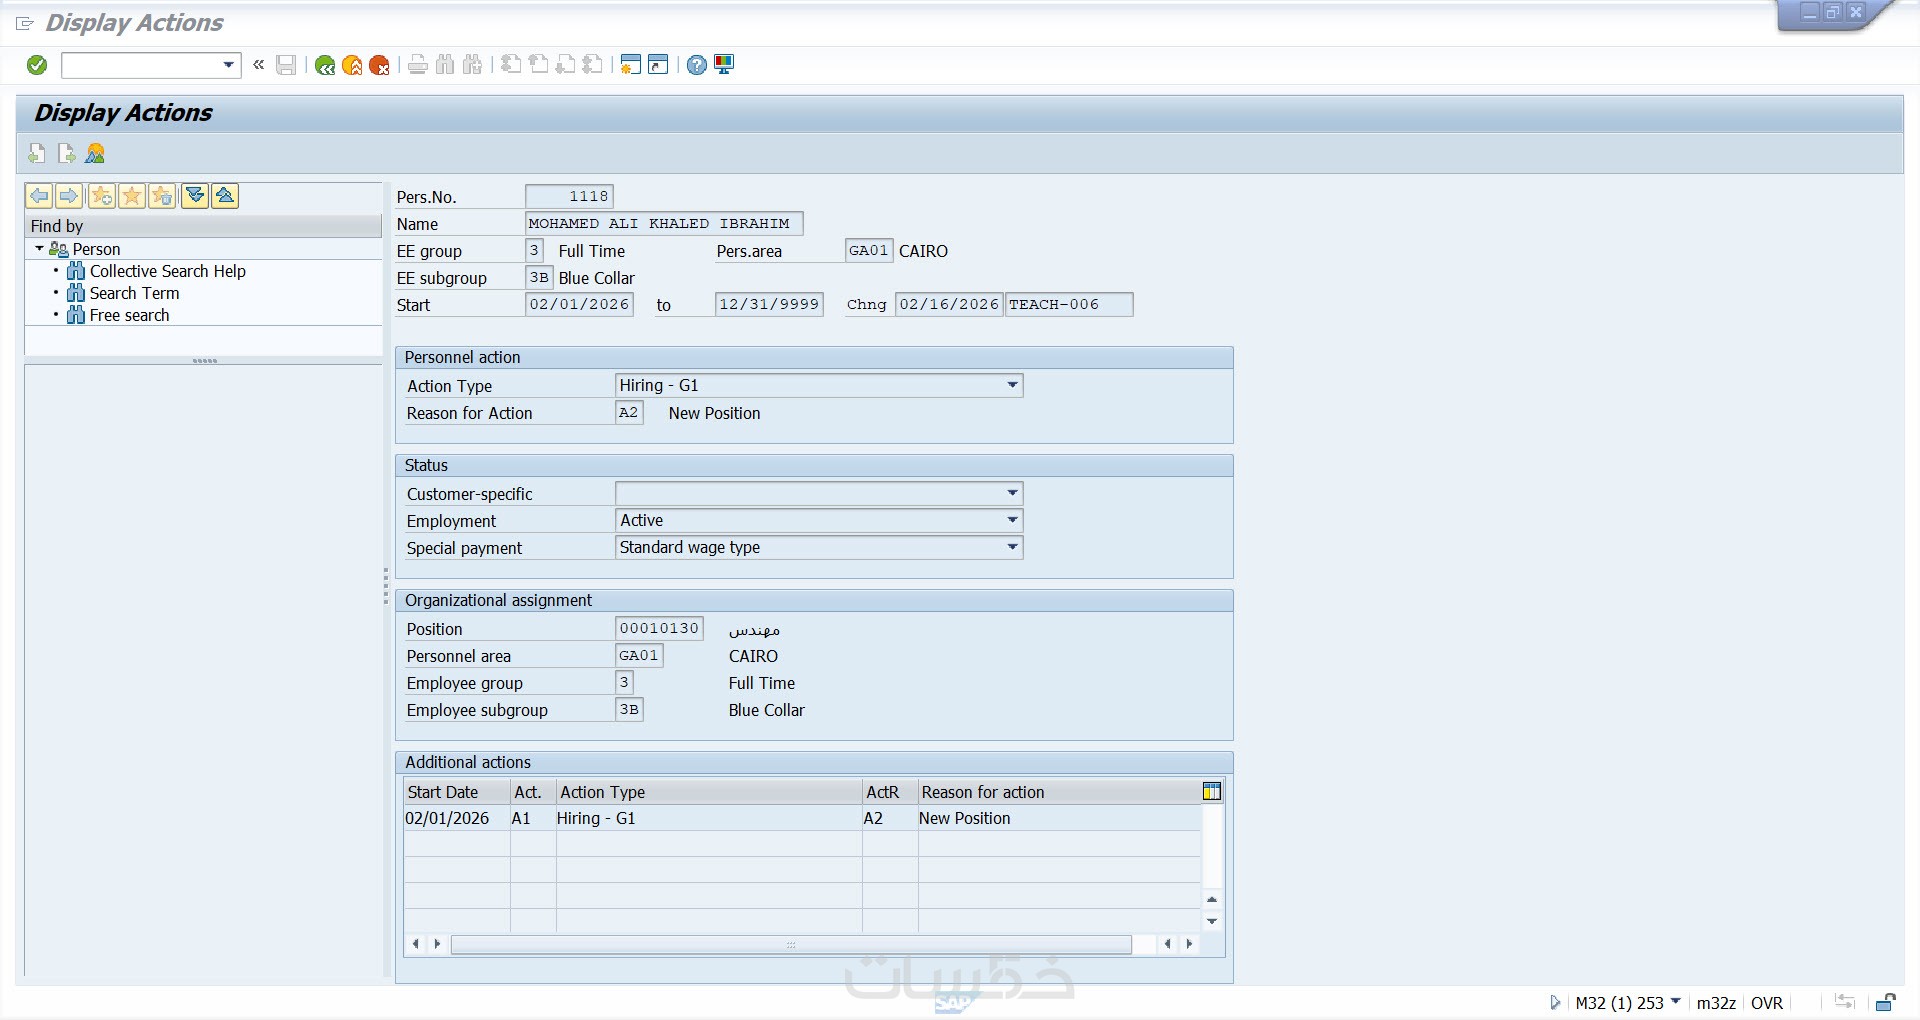Click the Save diskette icon in toolbar
Viewport: 1920px width, 1020px height.
coord(286,65)
